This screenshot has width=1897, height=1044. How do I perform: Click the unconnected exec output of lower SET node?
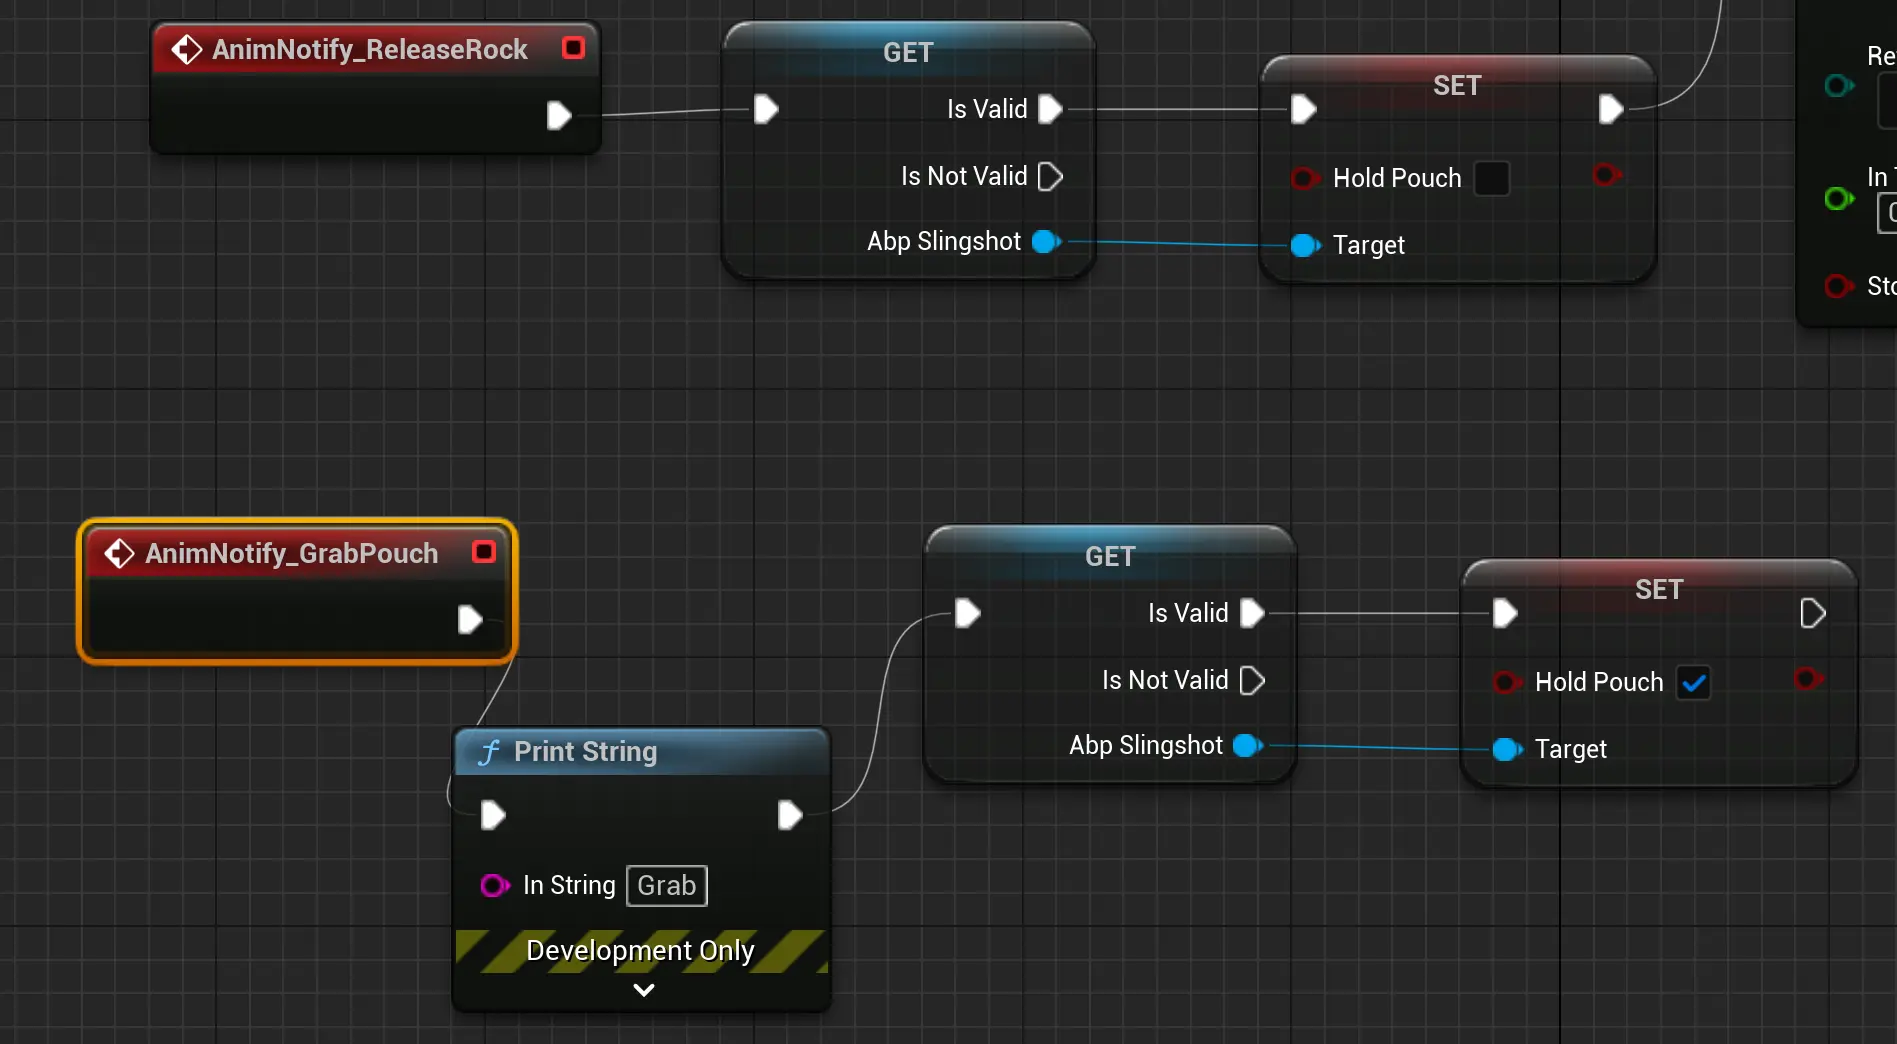pos(1812,613)
